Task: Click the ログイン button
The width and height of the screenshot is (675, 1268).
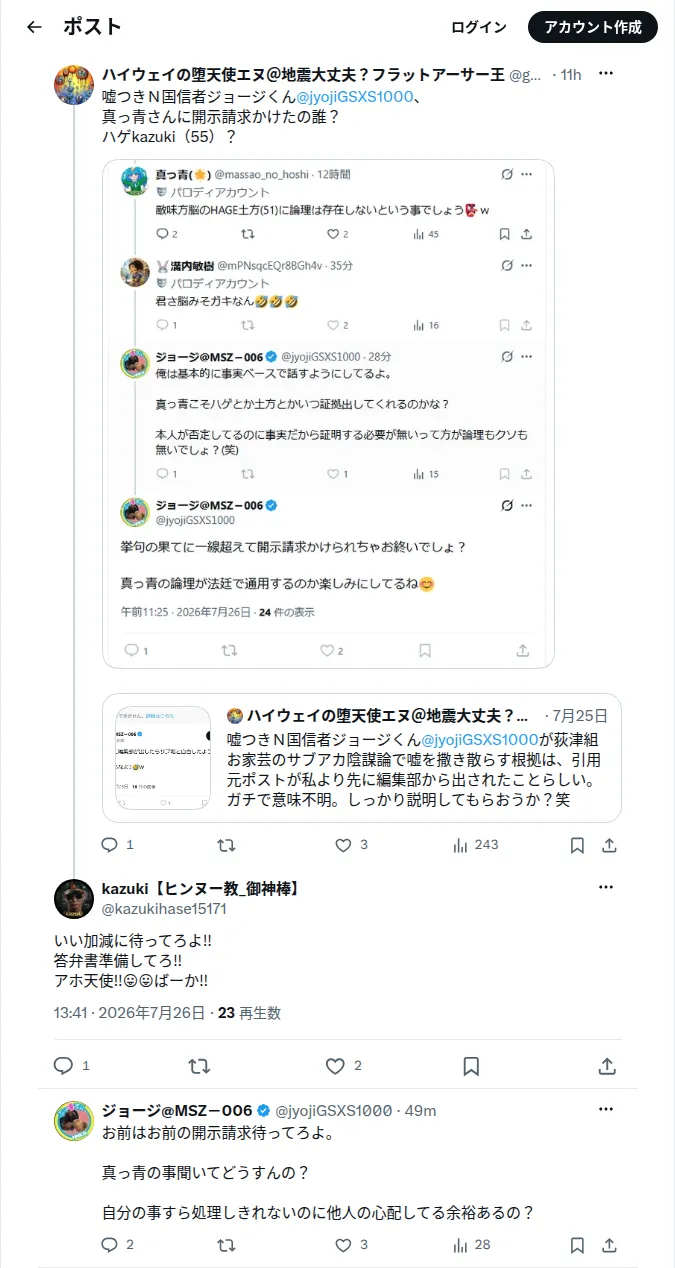Action: click(479, 27)
